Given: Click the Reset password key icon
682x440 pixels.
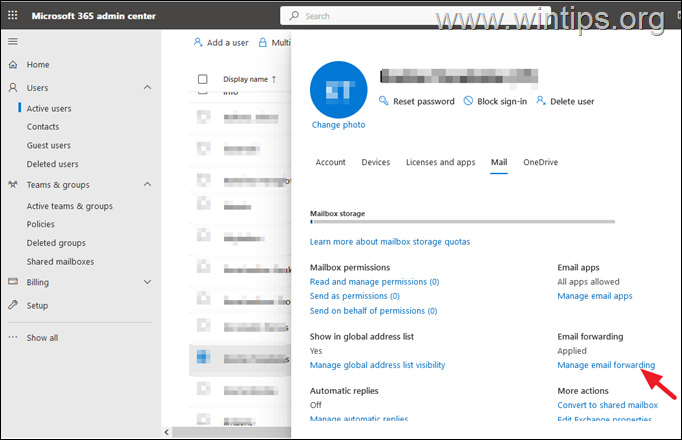Looking at the screenshot, I should (383, 101).
